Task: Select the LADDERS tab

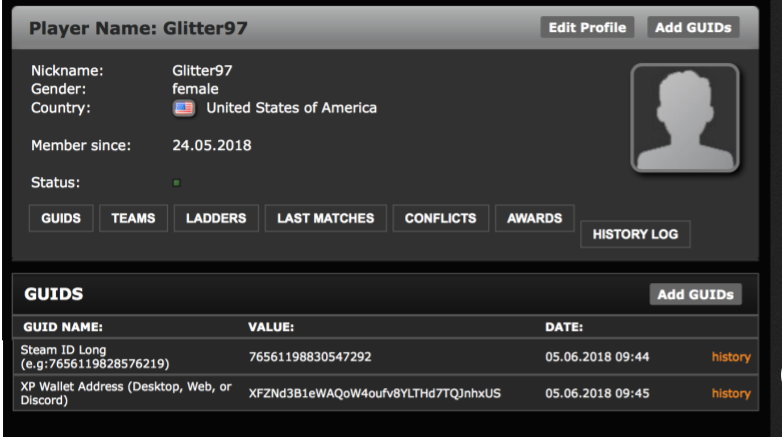Action: click(x=216, y=218)
